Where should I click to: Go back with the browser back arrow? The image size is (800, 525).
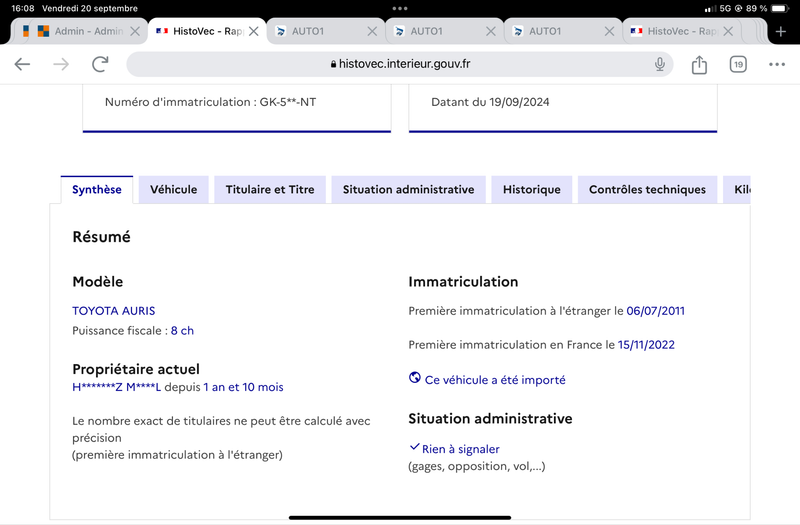tap(22, 64)
